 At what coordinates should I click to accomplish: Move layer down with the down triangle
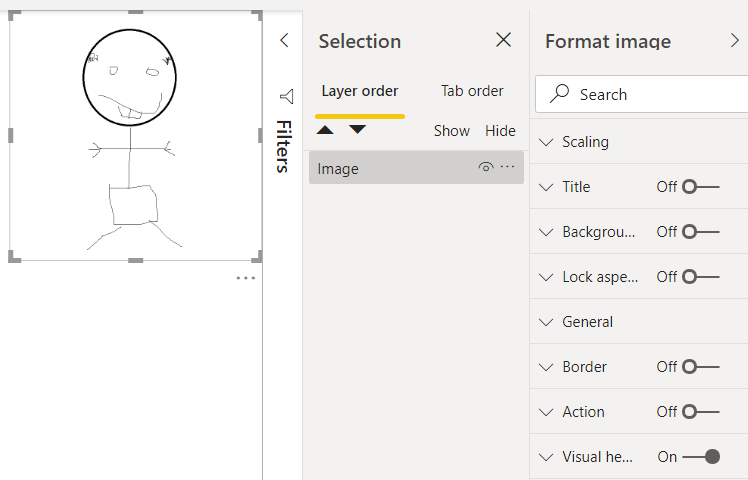[x=357, y=130]
